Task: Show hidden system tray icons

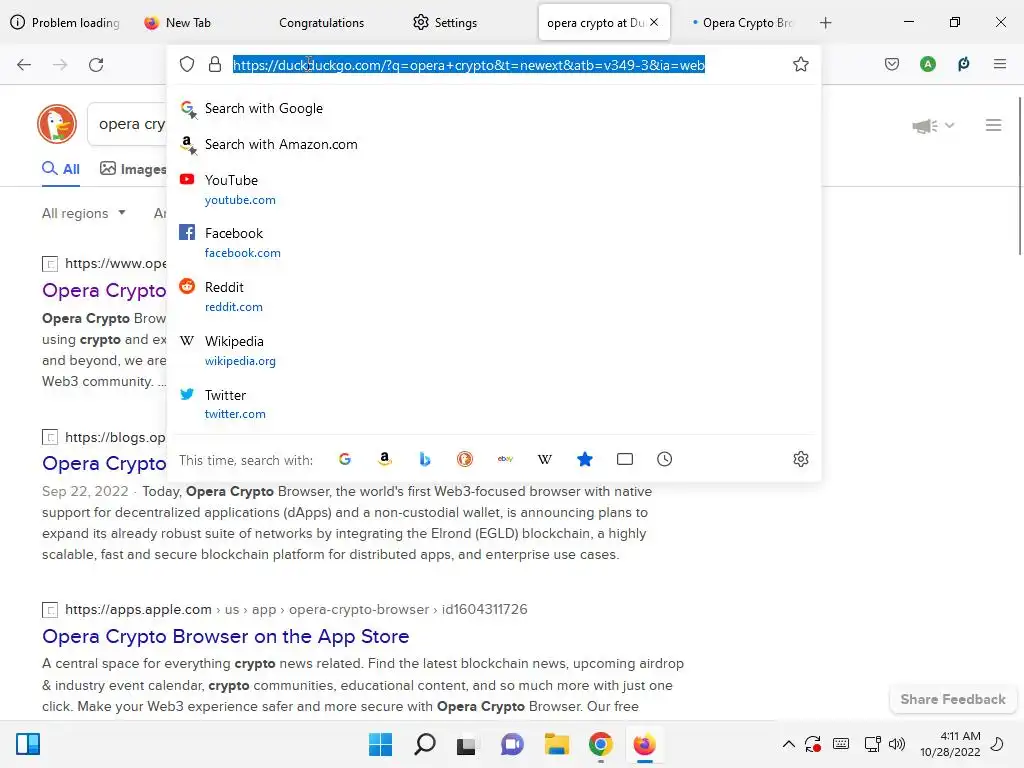Action: coord(789,744)
